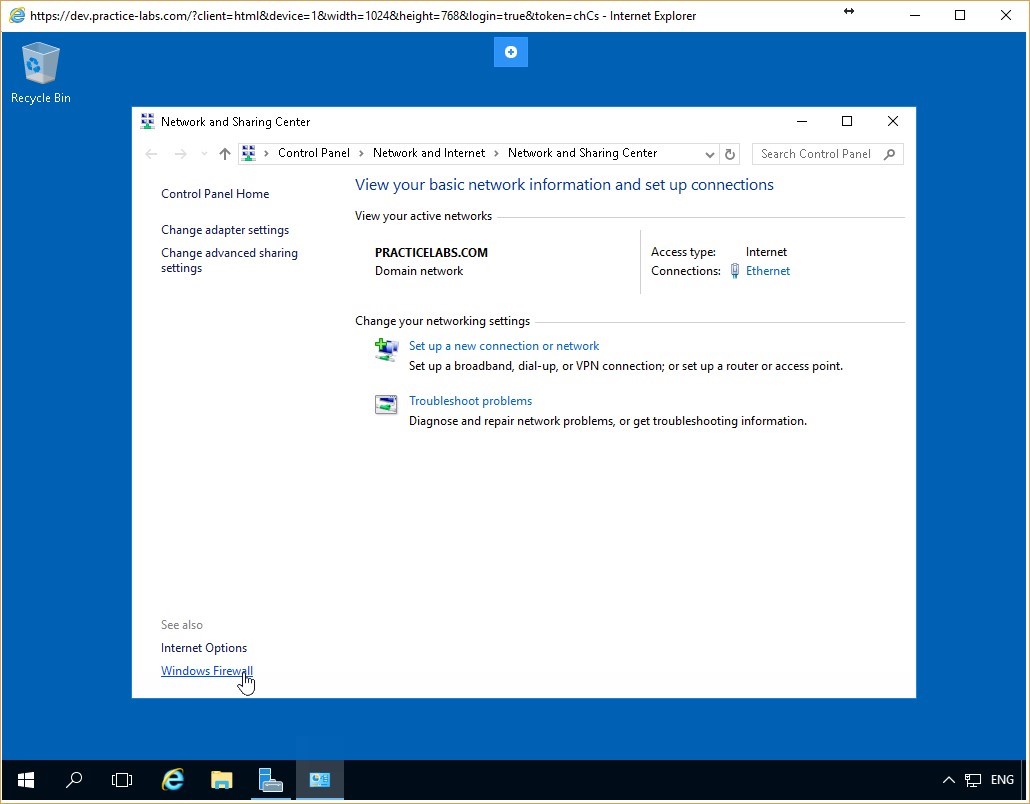Click the Up arrow navigation button
Screen dimensions: 1030x804
(x=225, y=154)
